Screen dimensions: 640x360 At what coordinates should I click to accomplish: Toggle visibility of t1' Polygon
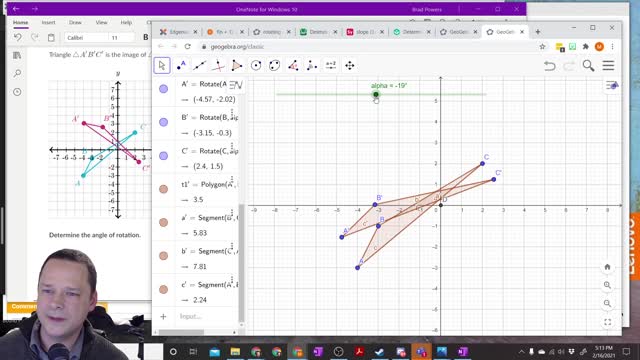tap(163, 189)
